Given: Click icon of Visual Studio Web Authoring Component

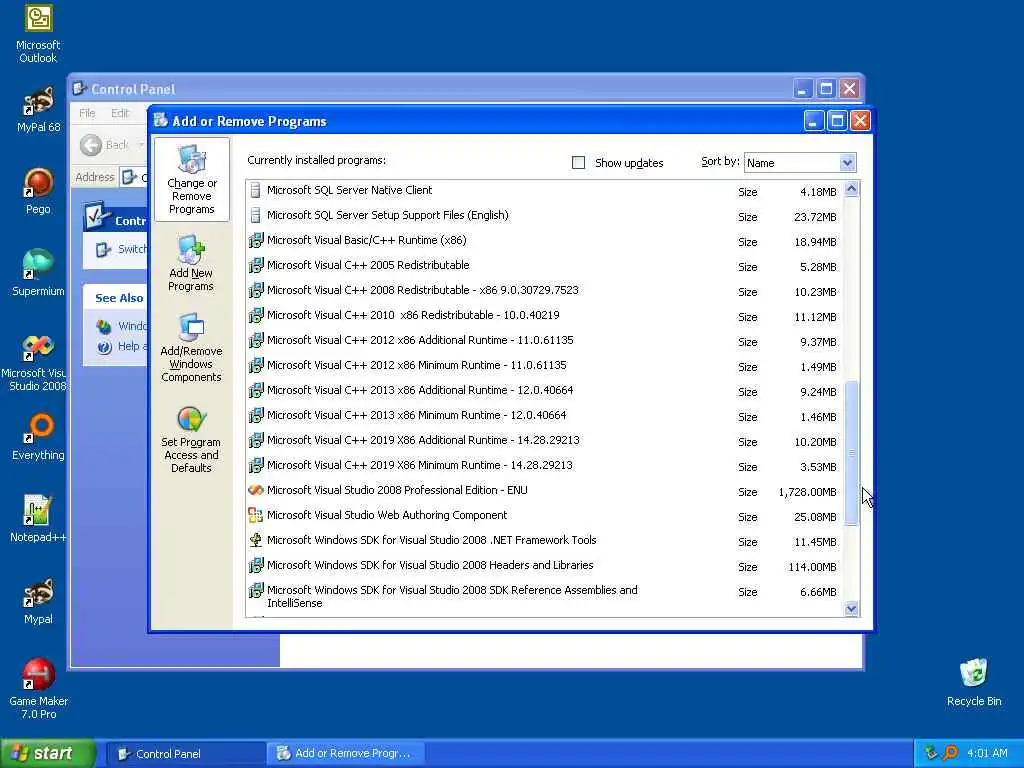Looking at the screenshot, I should (x=255, y=515).
